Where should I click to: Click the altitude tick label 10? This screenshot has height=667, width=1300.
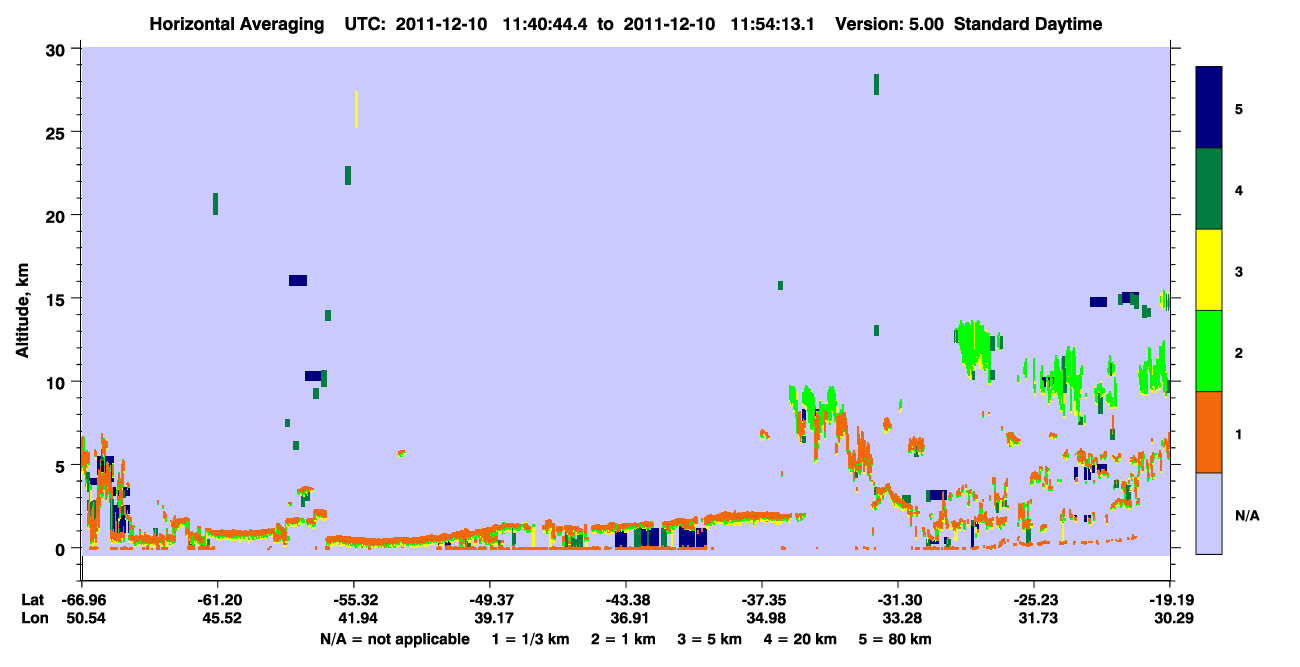click(x=58, y=382)
